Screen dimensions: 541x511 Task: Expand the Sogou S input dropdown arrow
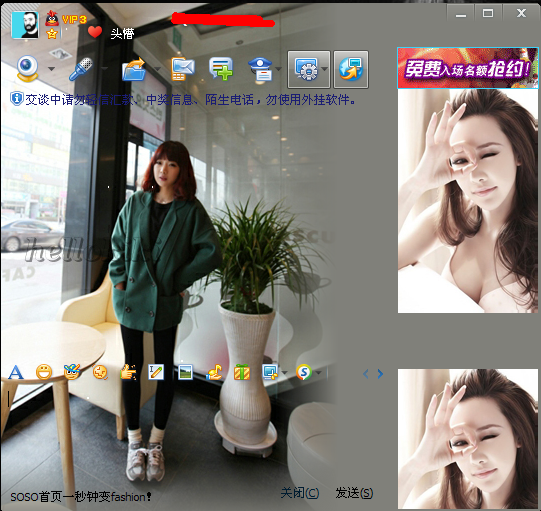point(318,373)
